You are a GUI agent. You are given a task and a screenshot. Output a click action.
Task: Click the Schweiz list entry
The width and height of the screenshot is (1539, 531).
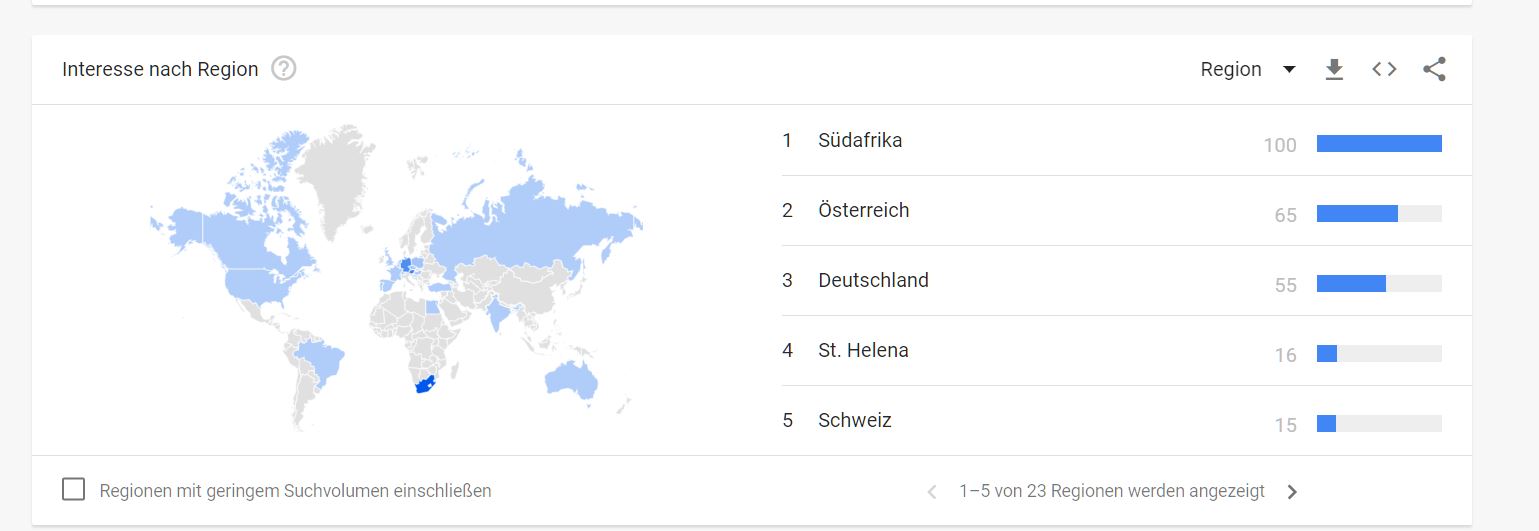click(854, 420)
